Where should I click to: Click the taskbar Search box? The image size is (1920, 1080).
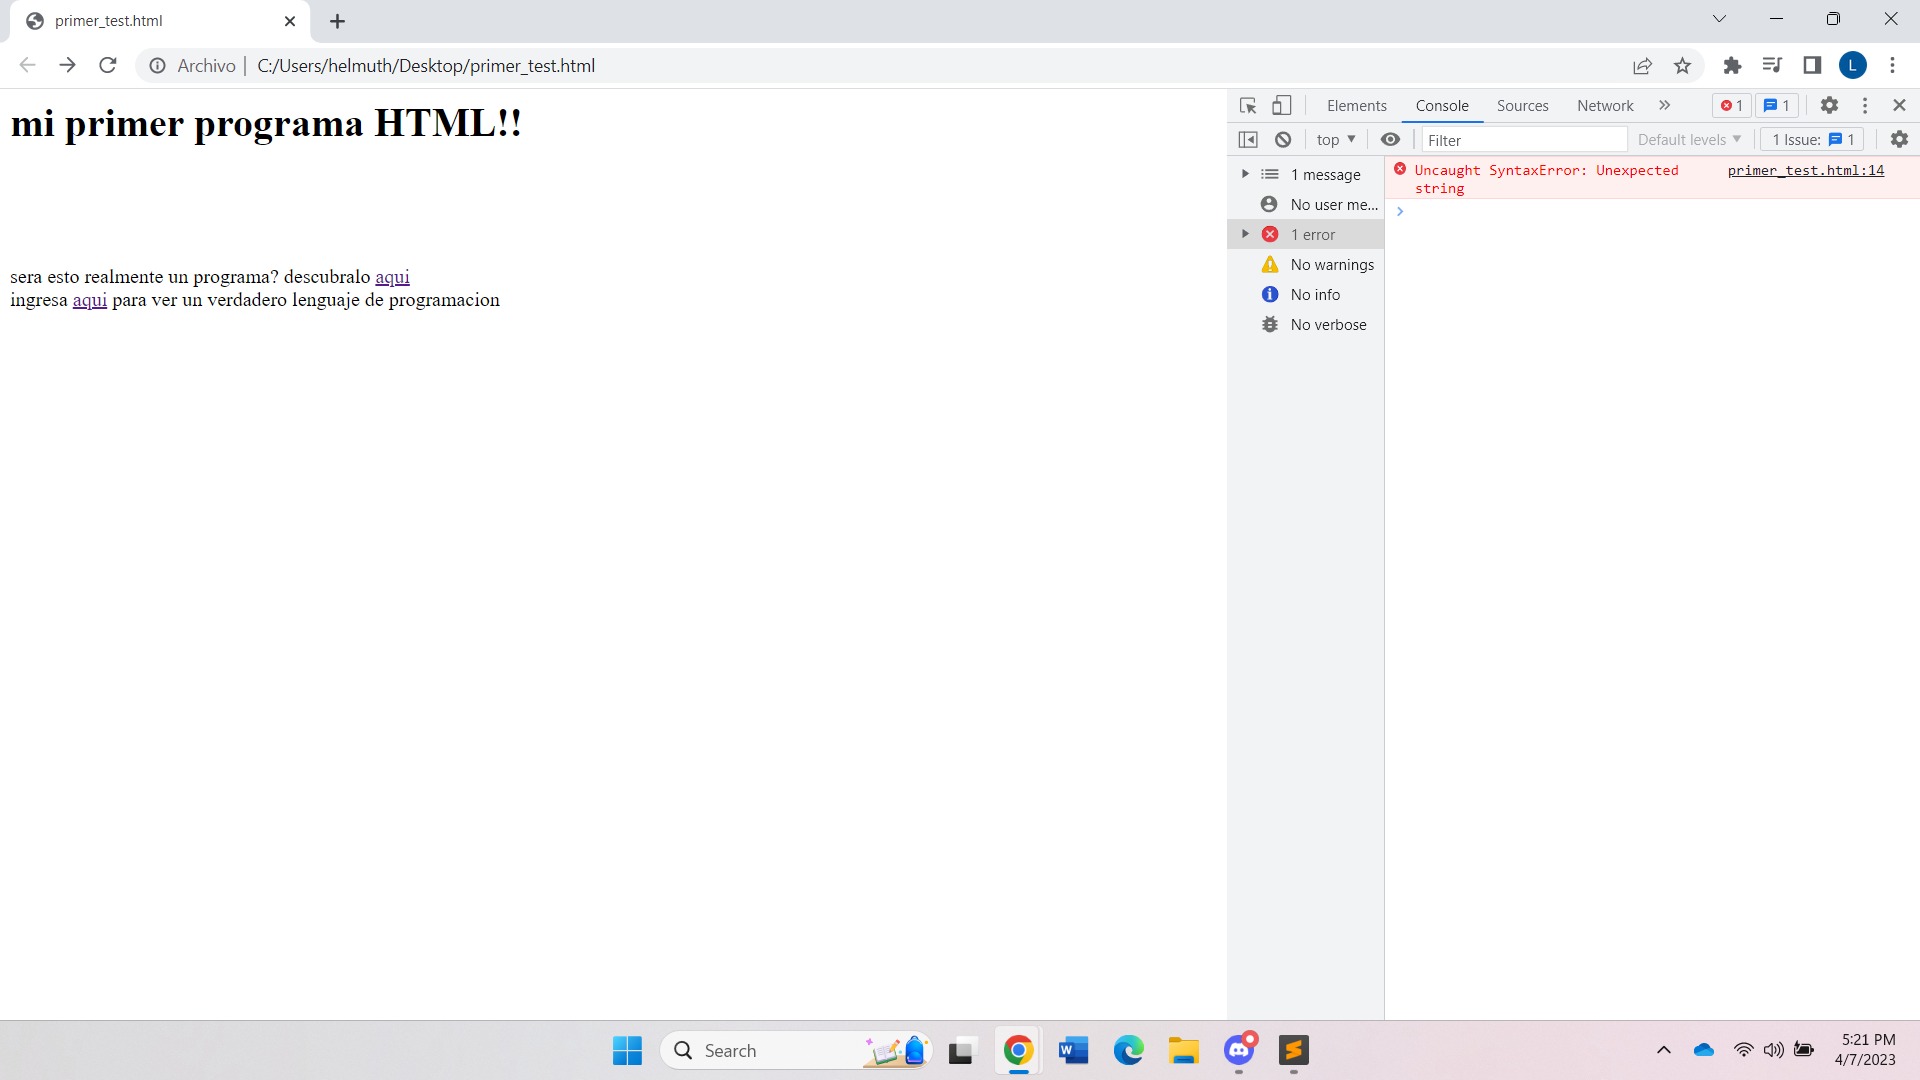(x=796, y=1050)
